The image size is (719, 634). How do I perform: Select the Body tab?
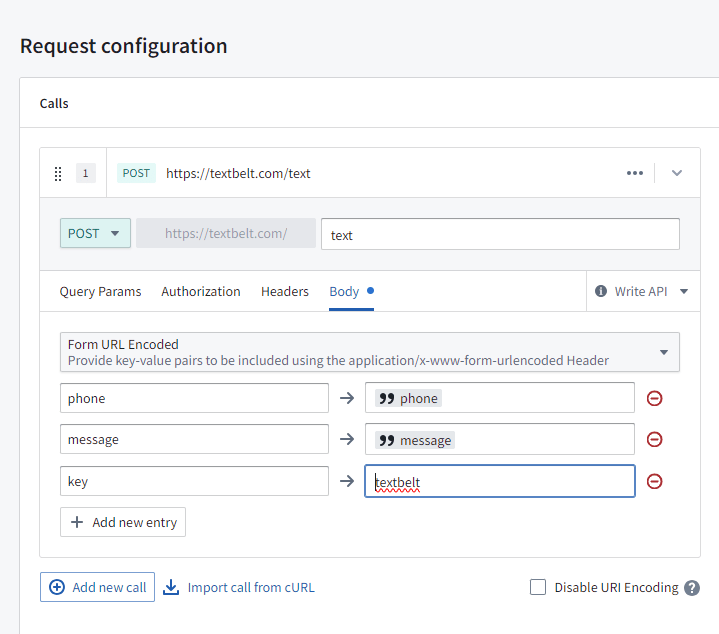pos(344,291)
